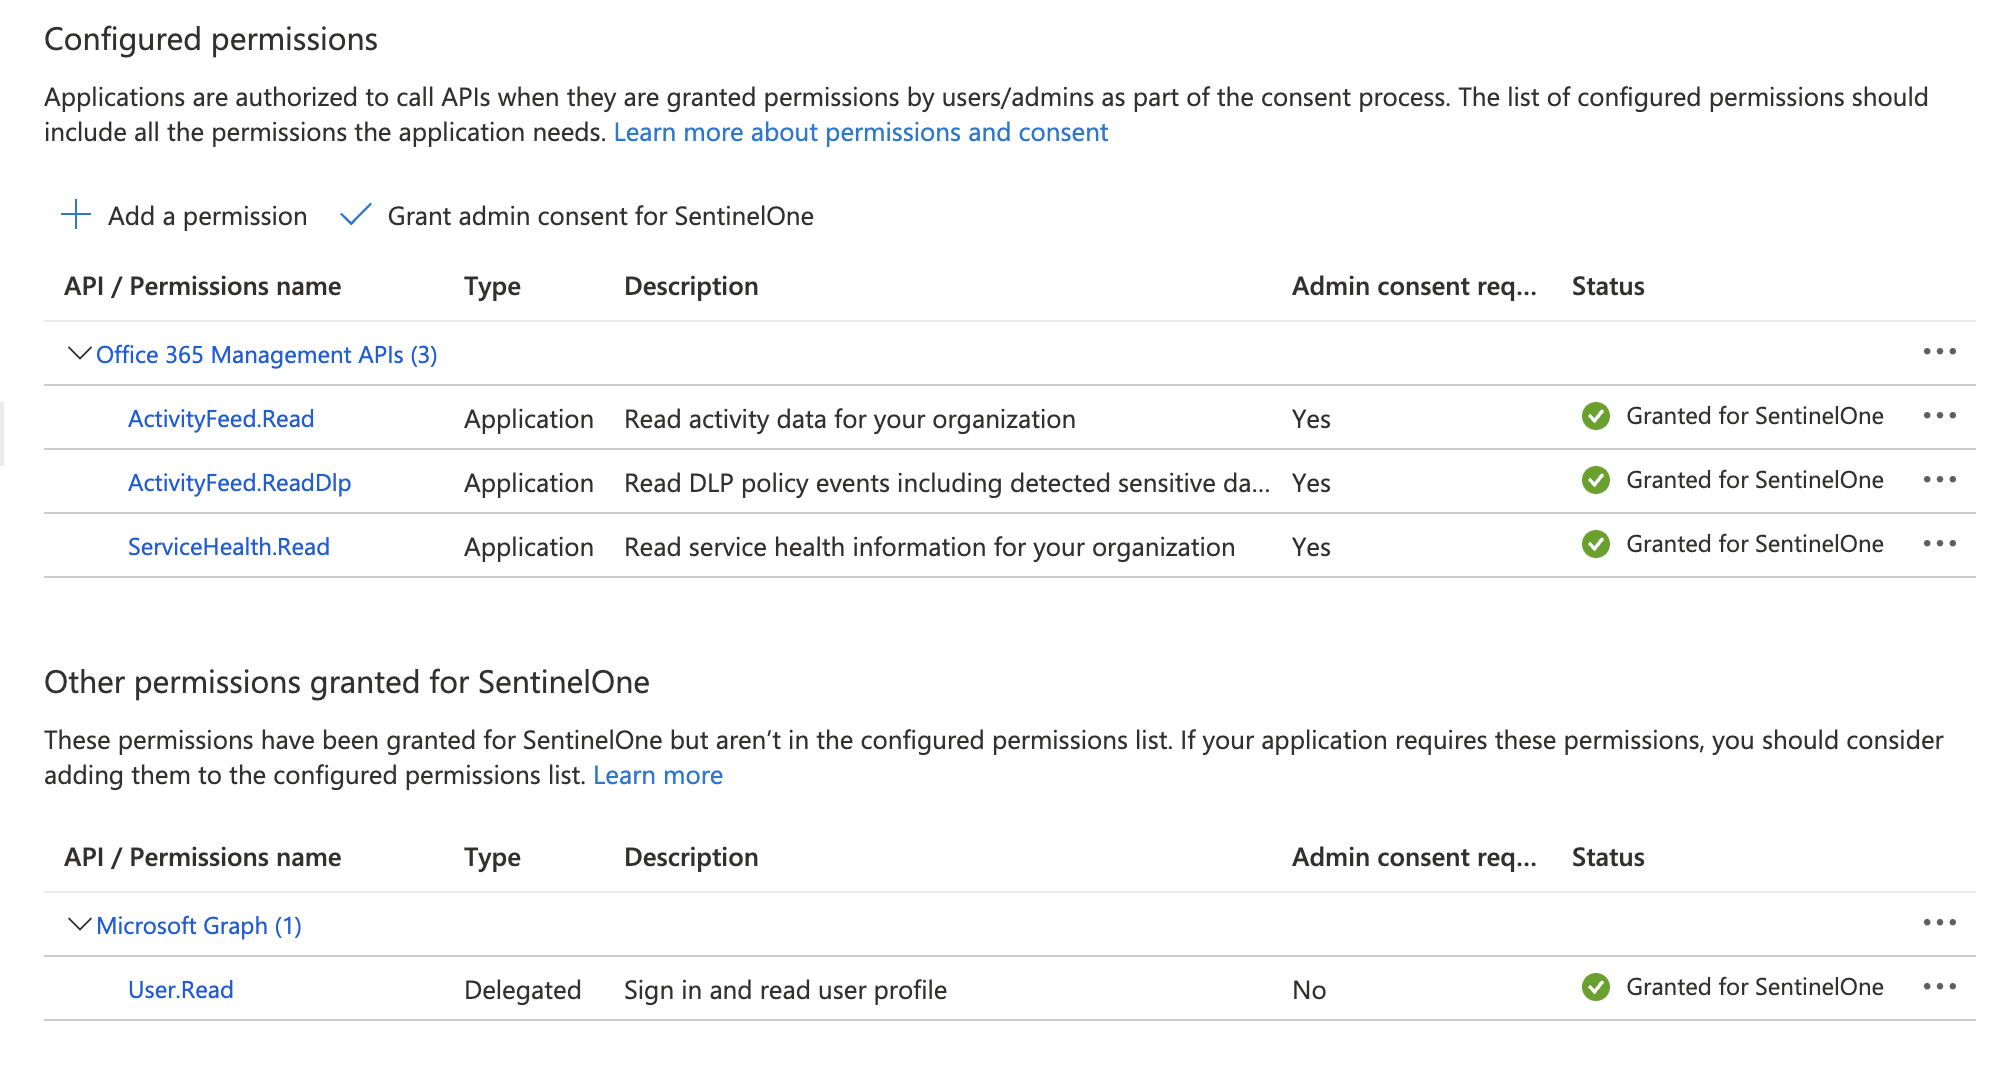Viewport: 2000px width, 1074px height.
Task: Open the ActivityFeed.Read permission
Action: tap(221, 419)
